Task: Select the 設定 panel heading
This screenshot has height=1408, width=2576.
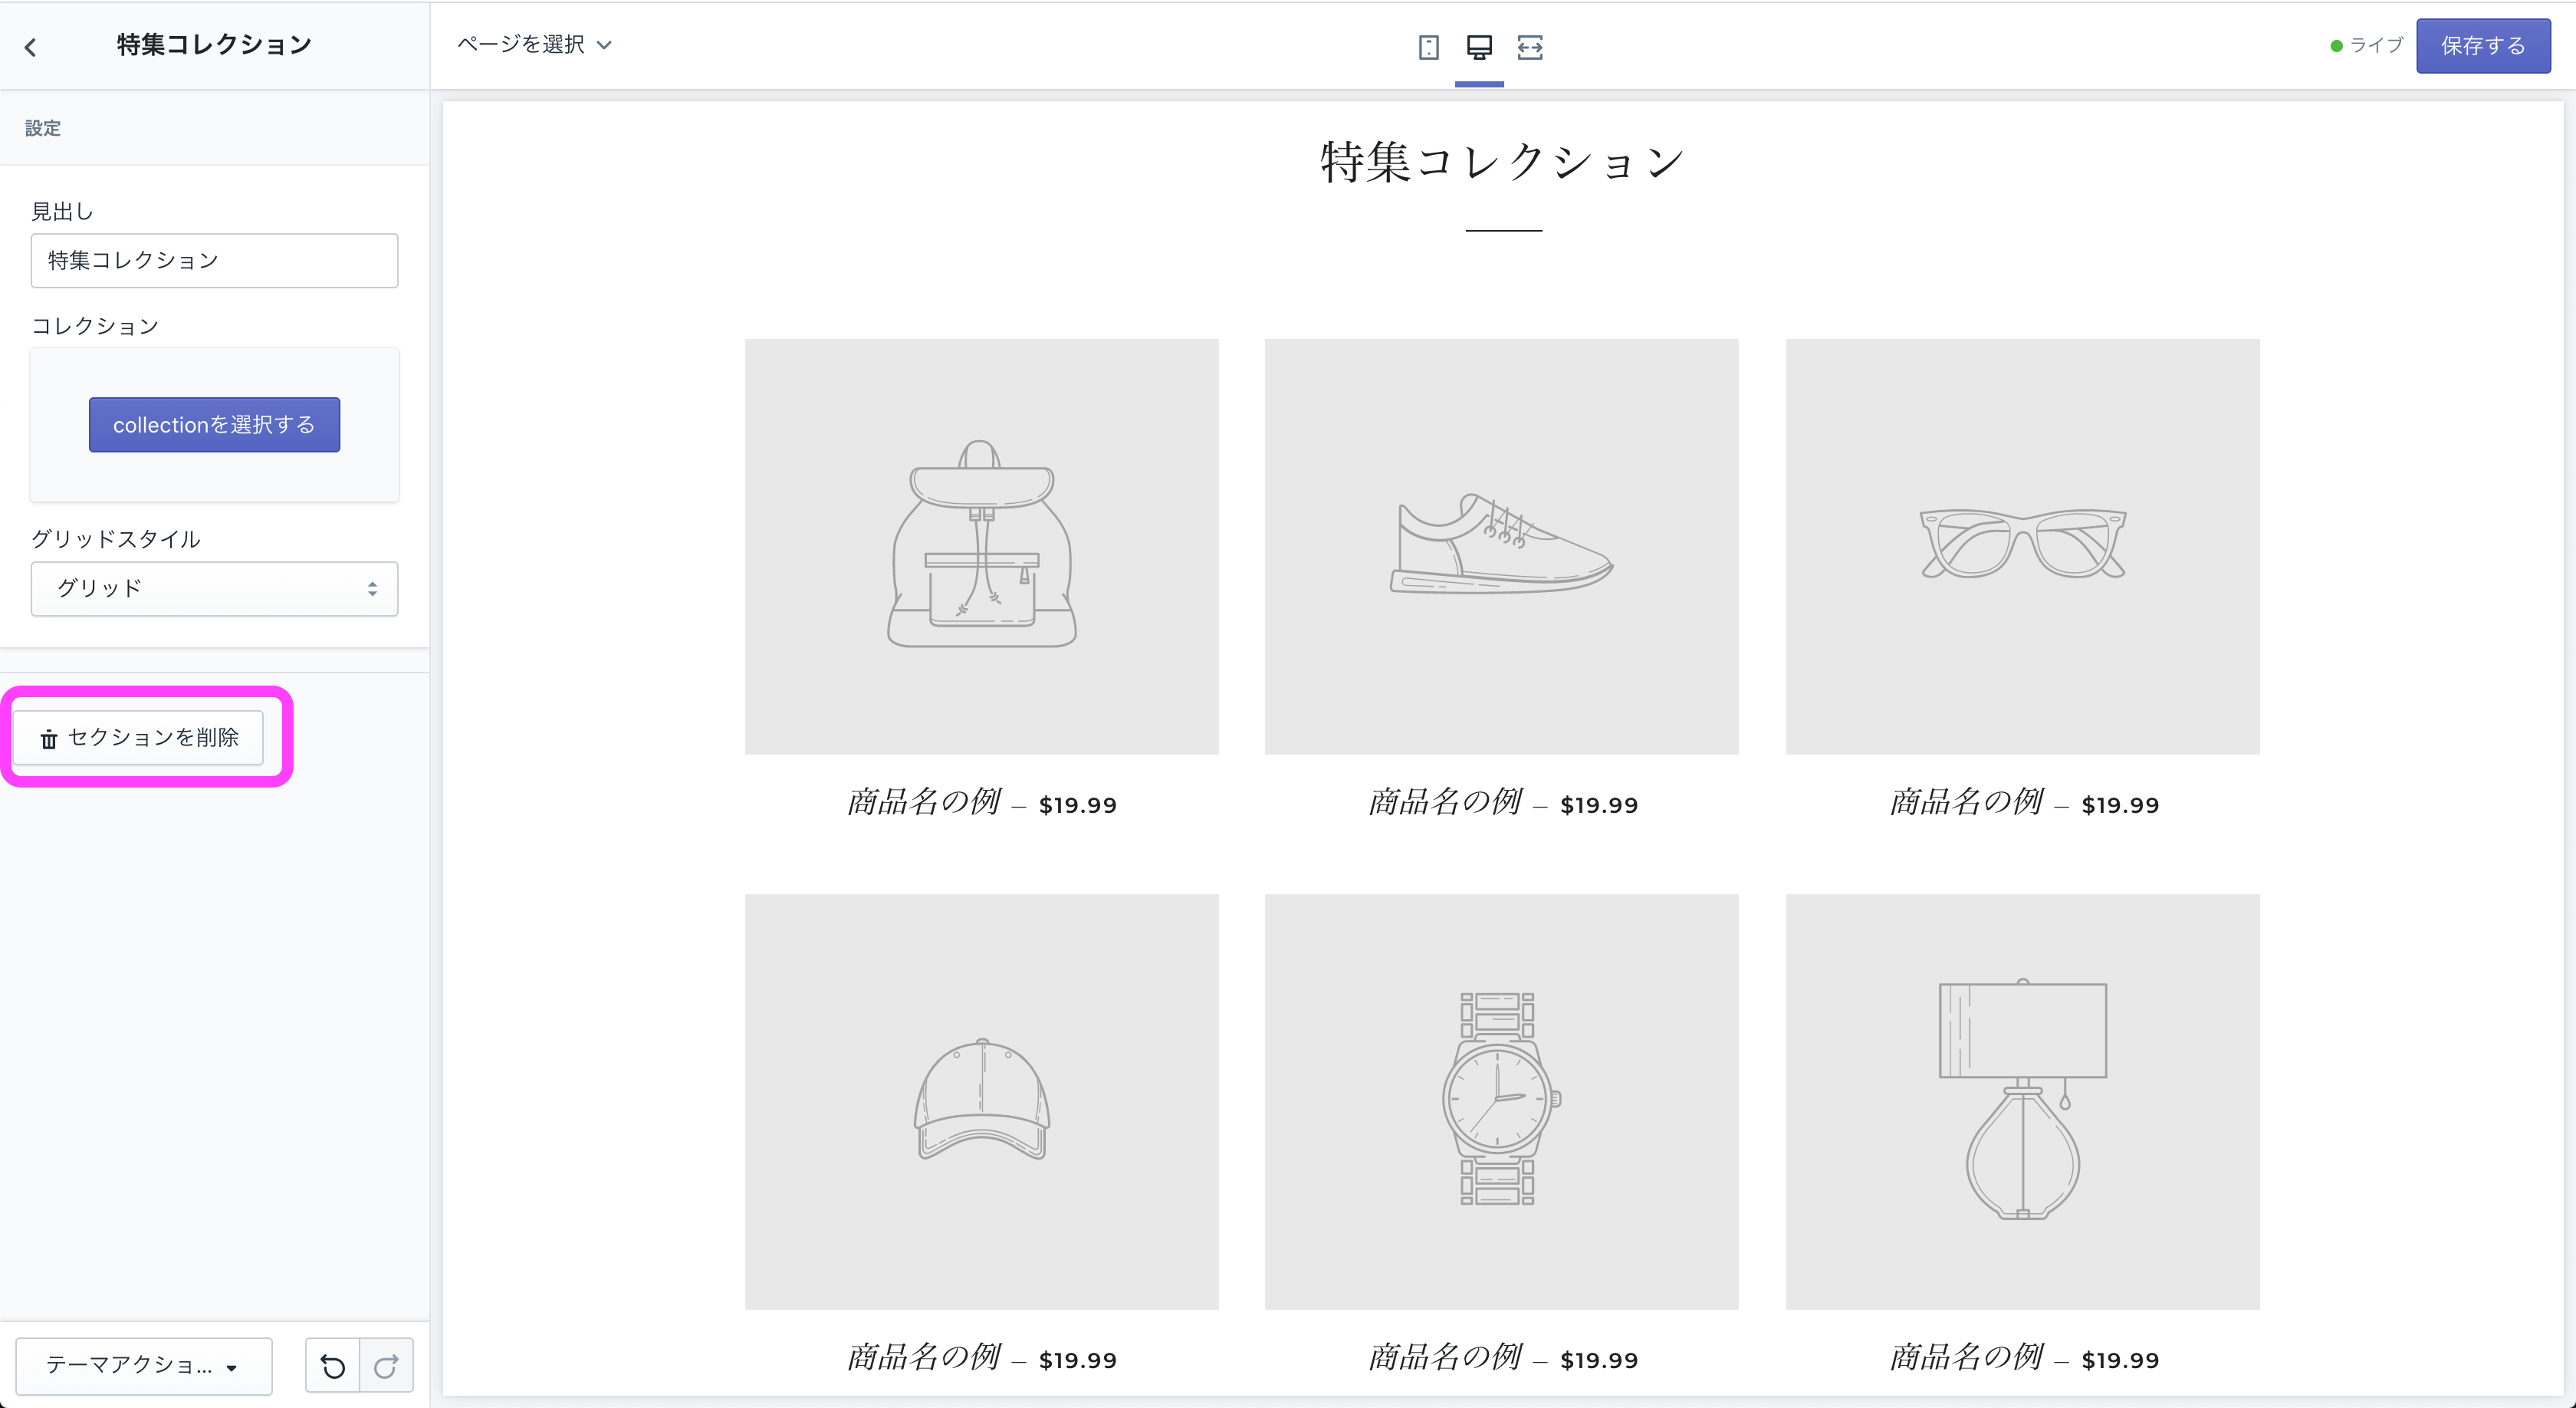Action: point(42,128)
